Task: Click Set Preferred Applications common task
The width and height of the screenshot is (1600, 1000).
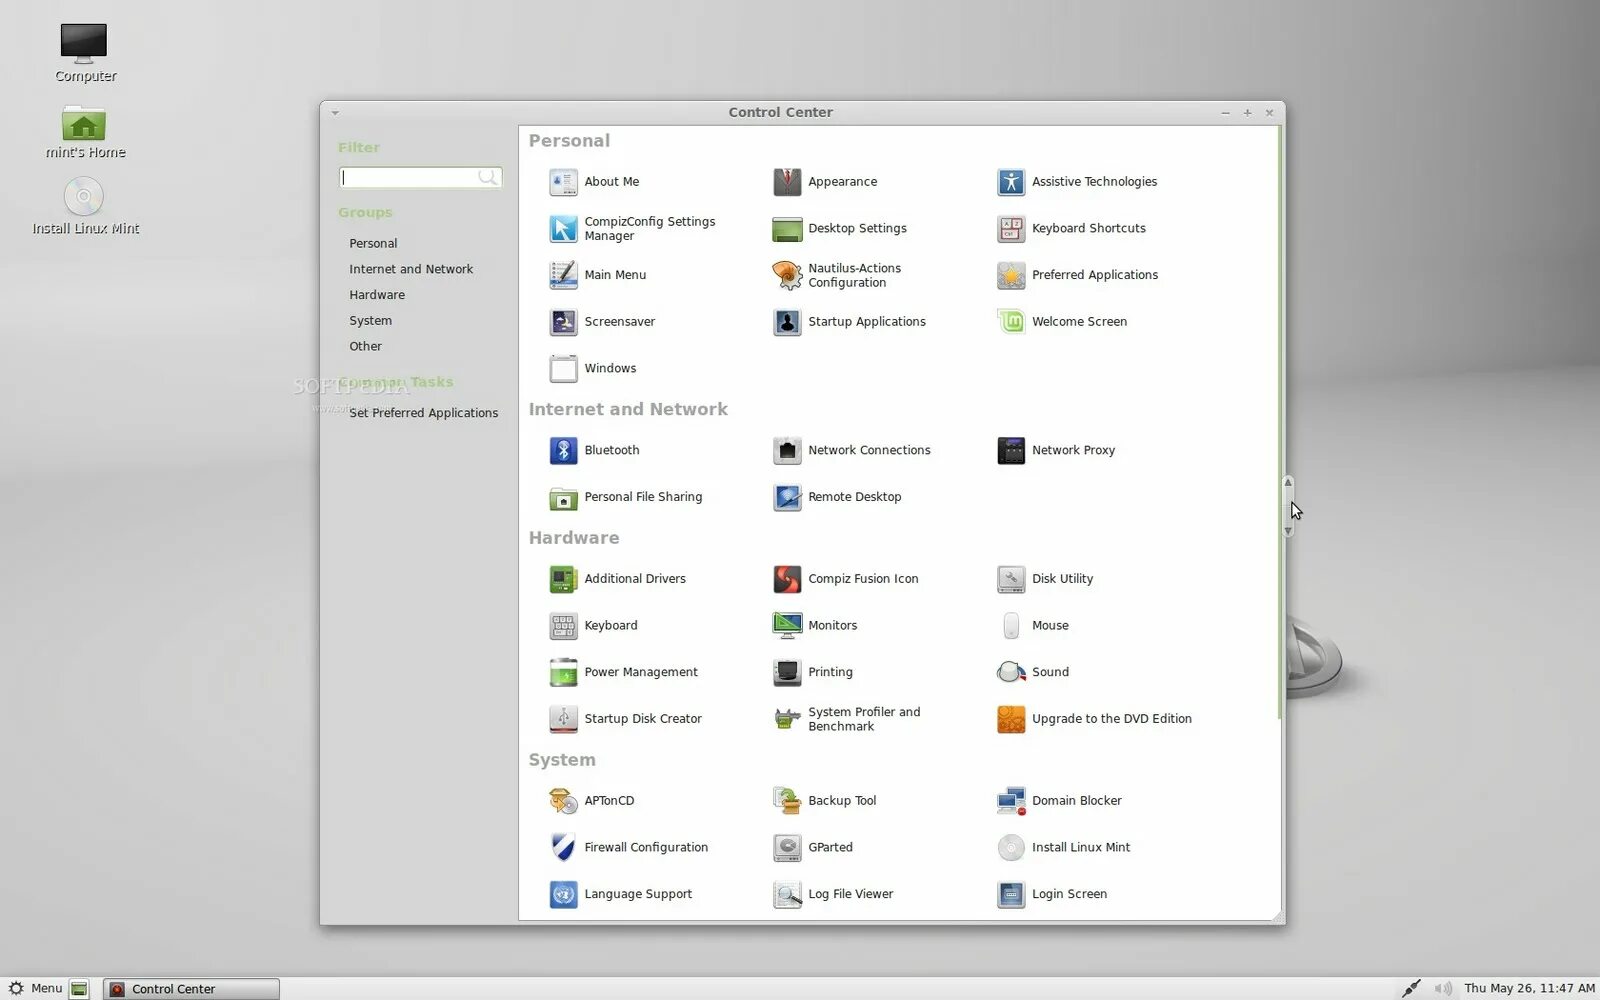Action: coord(423,413)
